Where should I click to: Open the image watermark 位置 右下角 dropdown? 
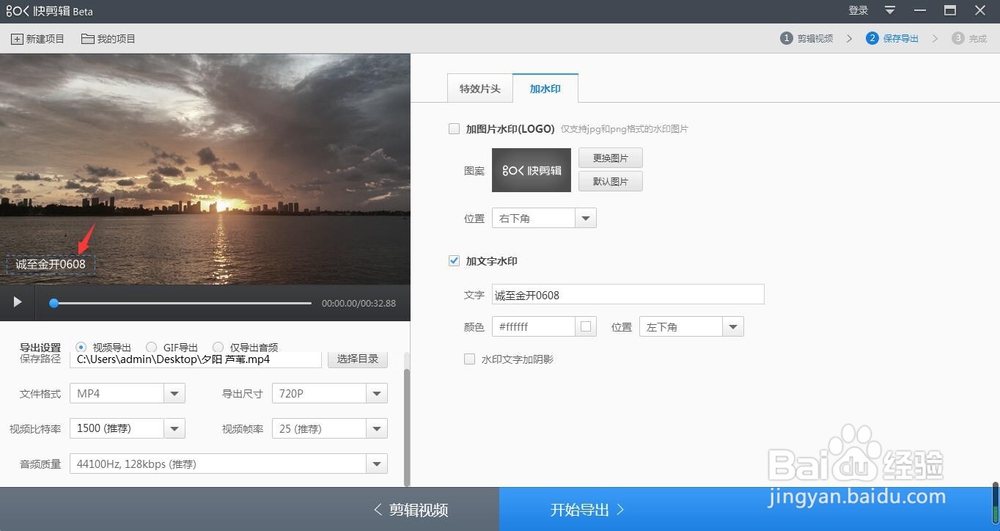[544, 218]
